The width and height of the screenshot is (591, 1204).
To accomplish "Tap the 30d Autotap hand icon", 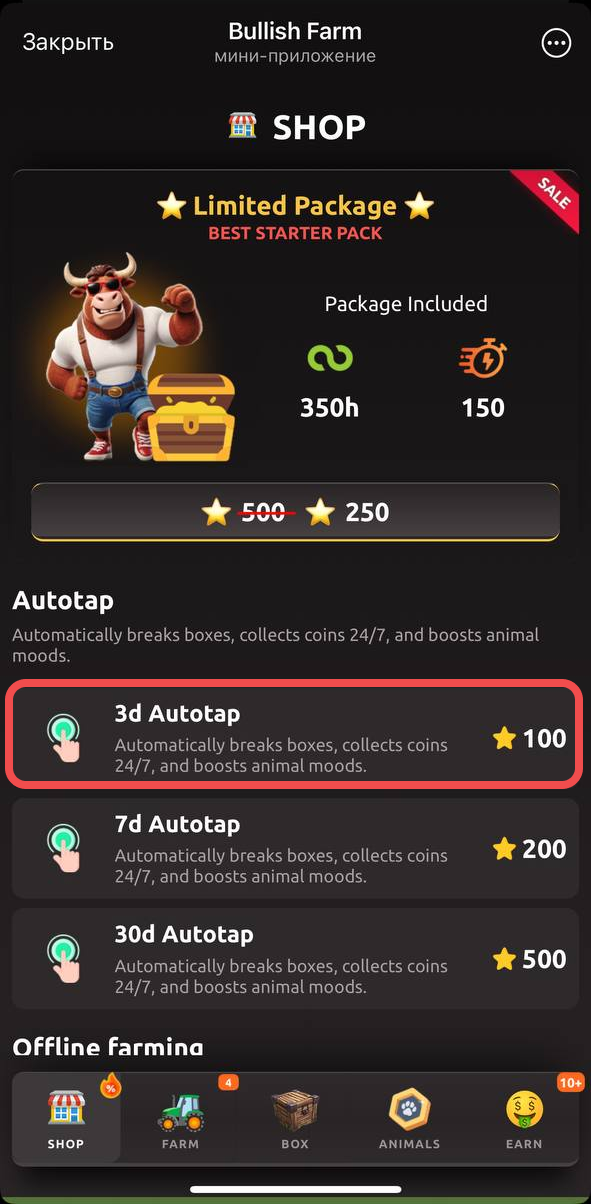I will [66, 959].
